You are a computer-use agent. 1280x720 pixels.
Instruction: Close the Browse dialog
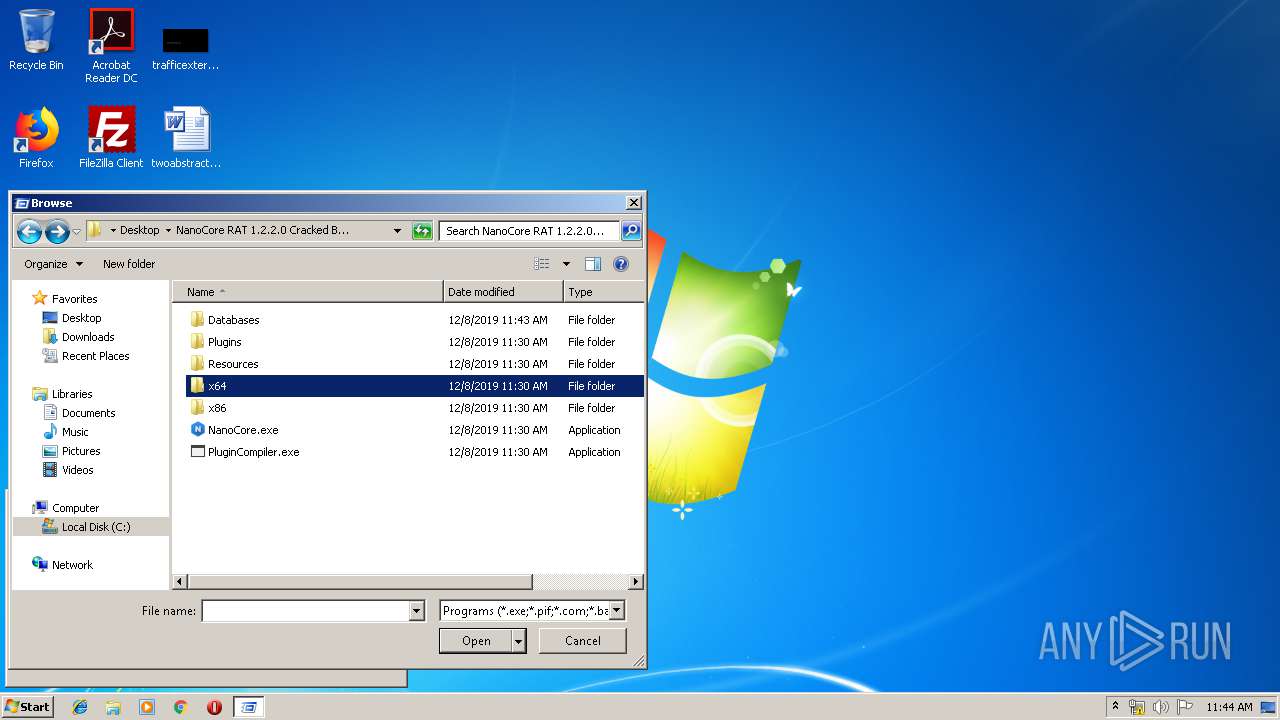[x=633, y=203]
